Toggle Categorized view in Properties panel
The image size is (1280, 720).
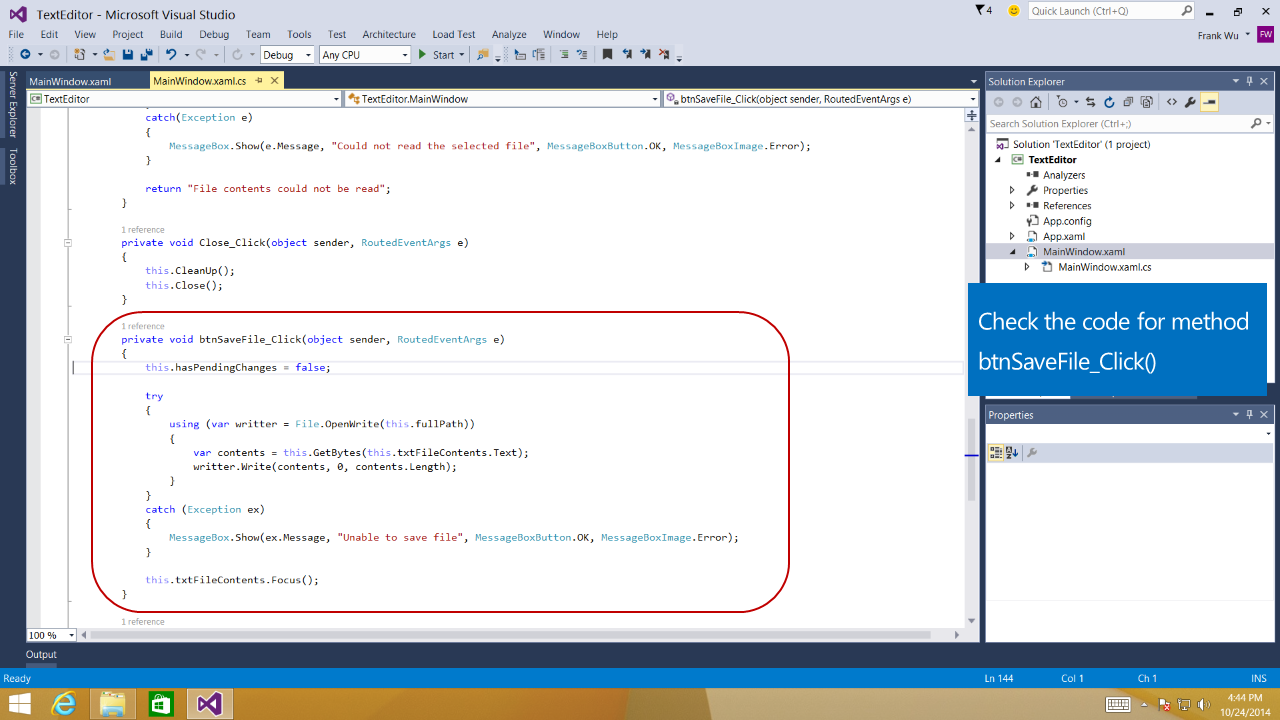[x=996, y=453]
